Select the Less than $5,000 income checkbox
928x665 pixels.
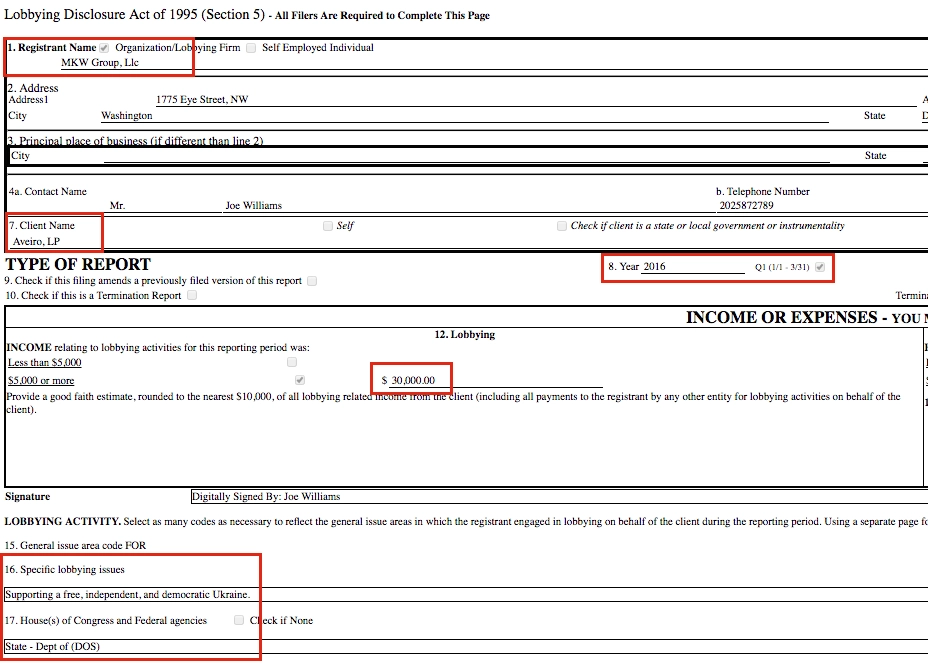(x=292, y=362)
